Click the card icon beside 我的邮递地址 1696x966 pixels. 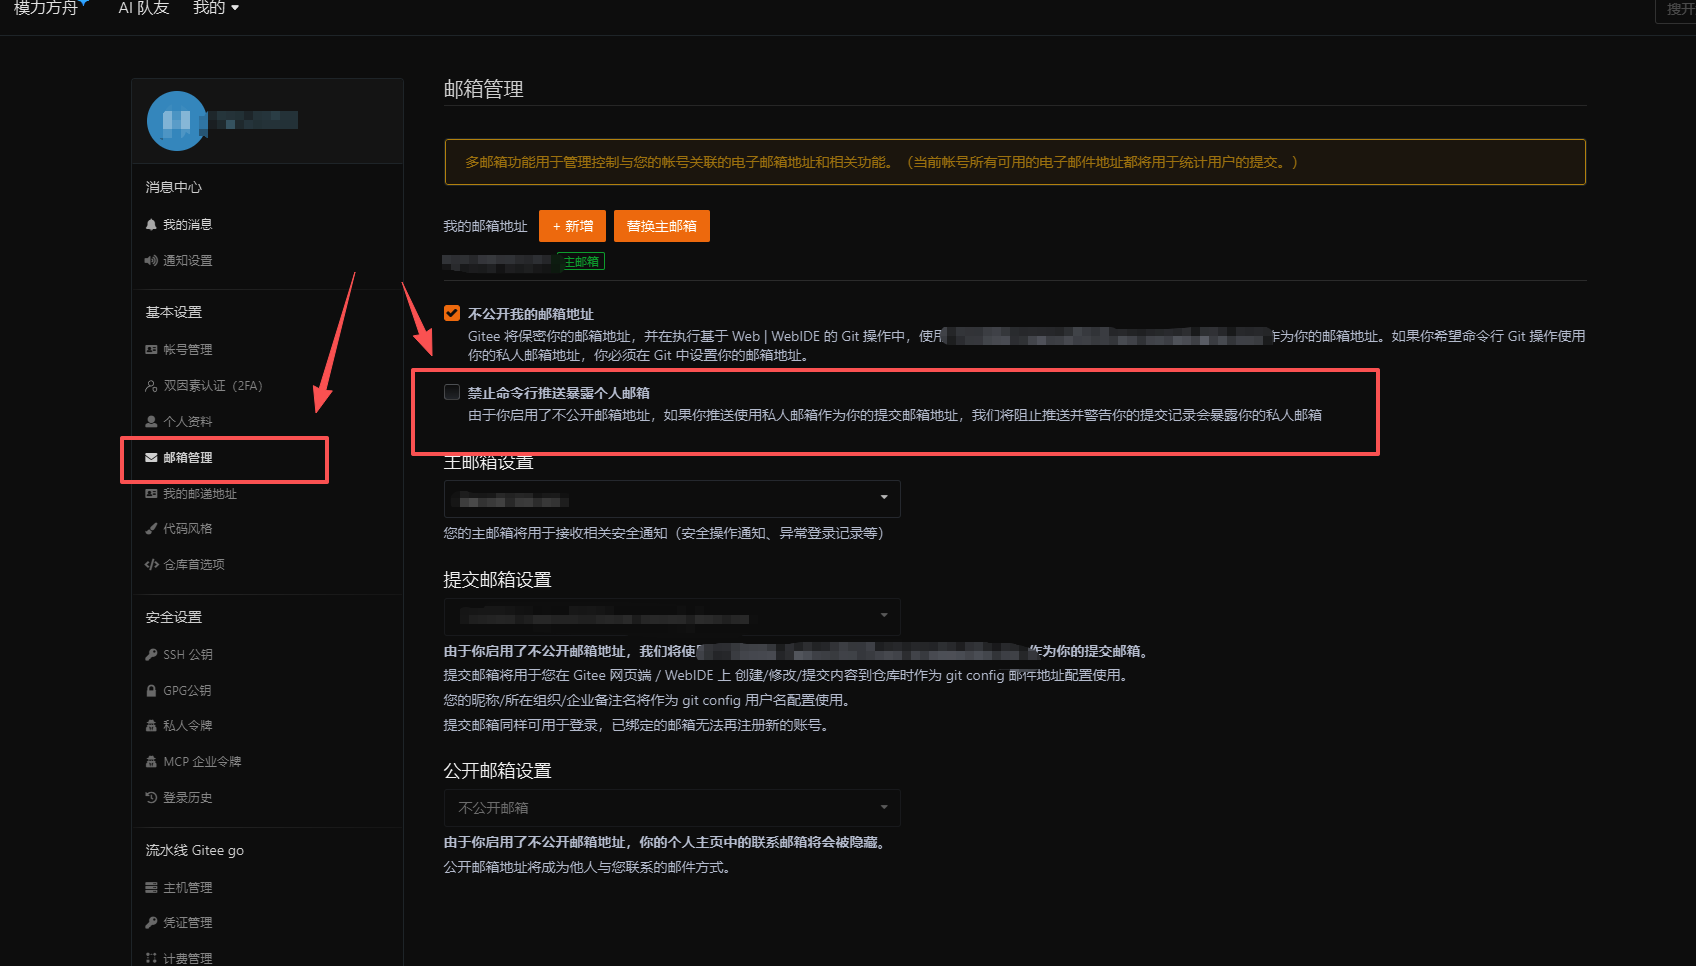pyautogui.click(x=151, y=494)
